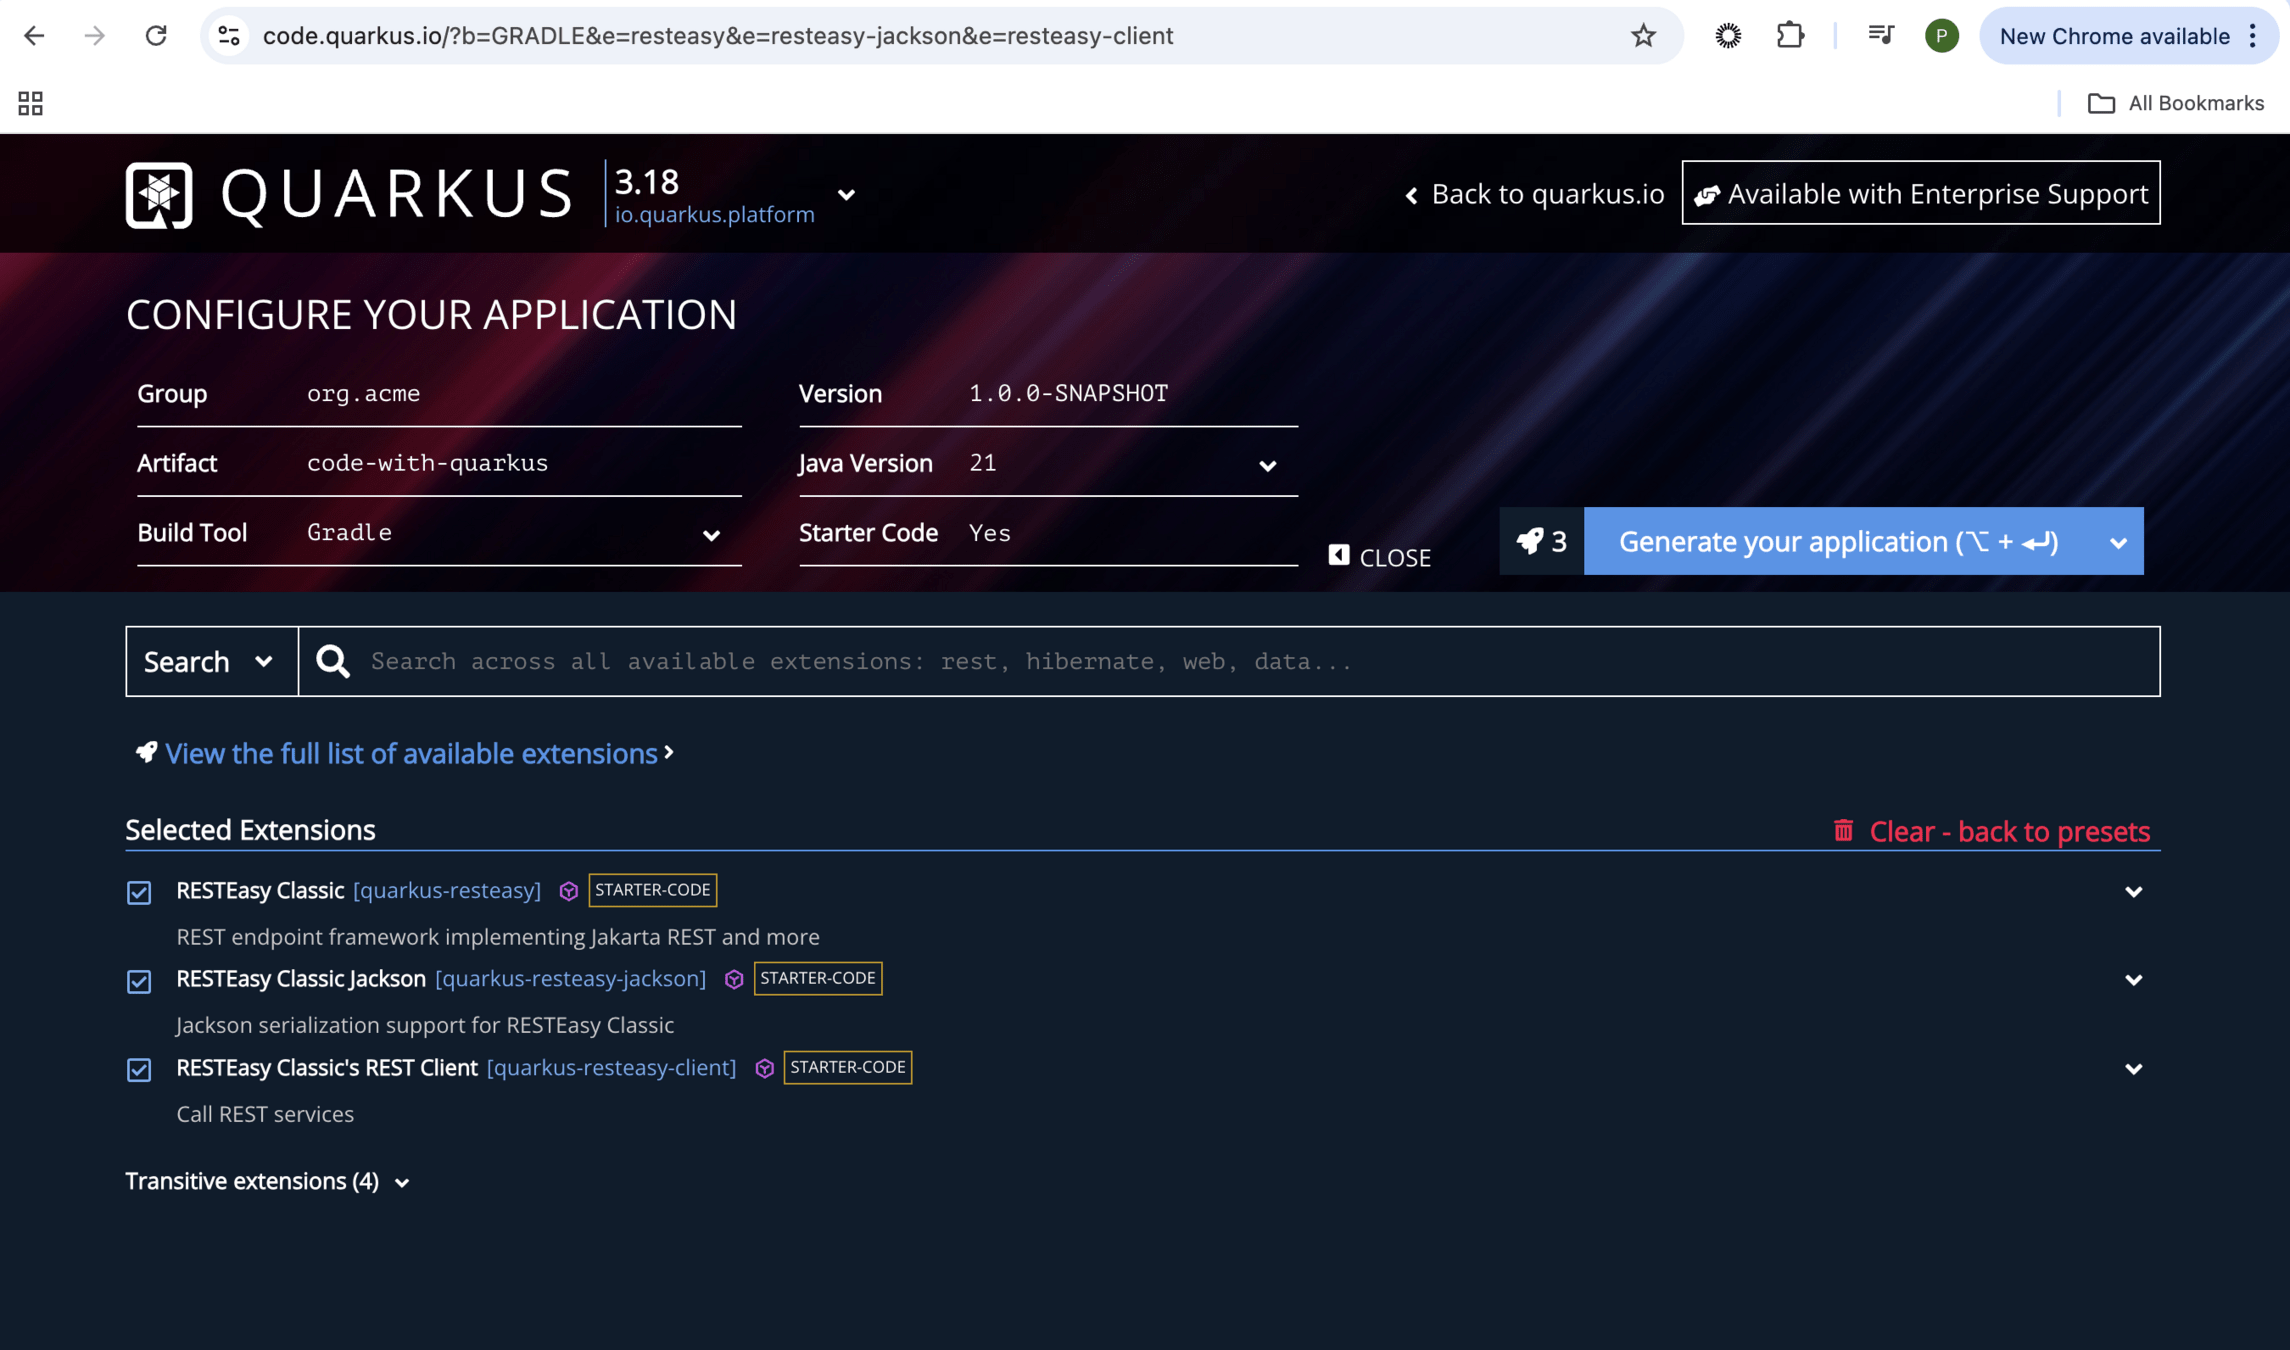Viewport: 2290px width, 1350px height.
Task: Uncheck the RESTEasy Classic Jackson extension
Action: click(139, 981)
